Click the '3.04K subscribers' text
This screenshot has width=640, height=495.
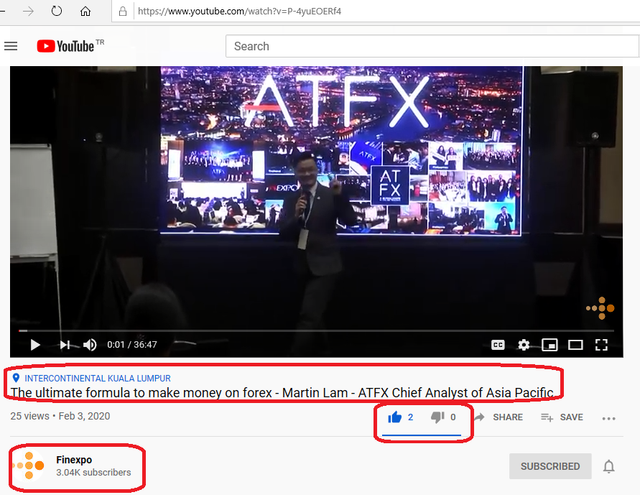point(93,473)
